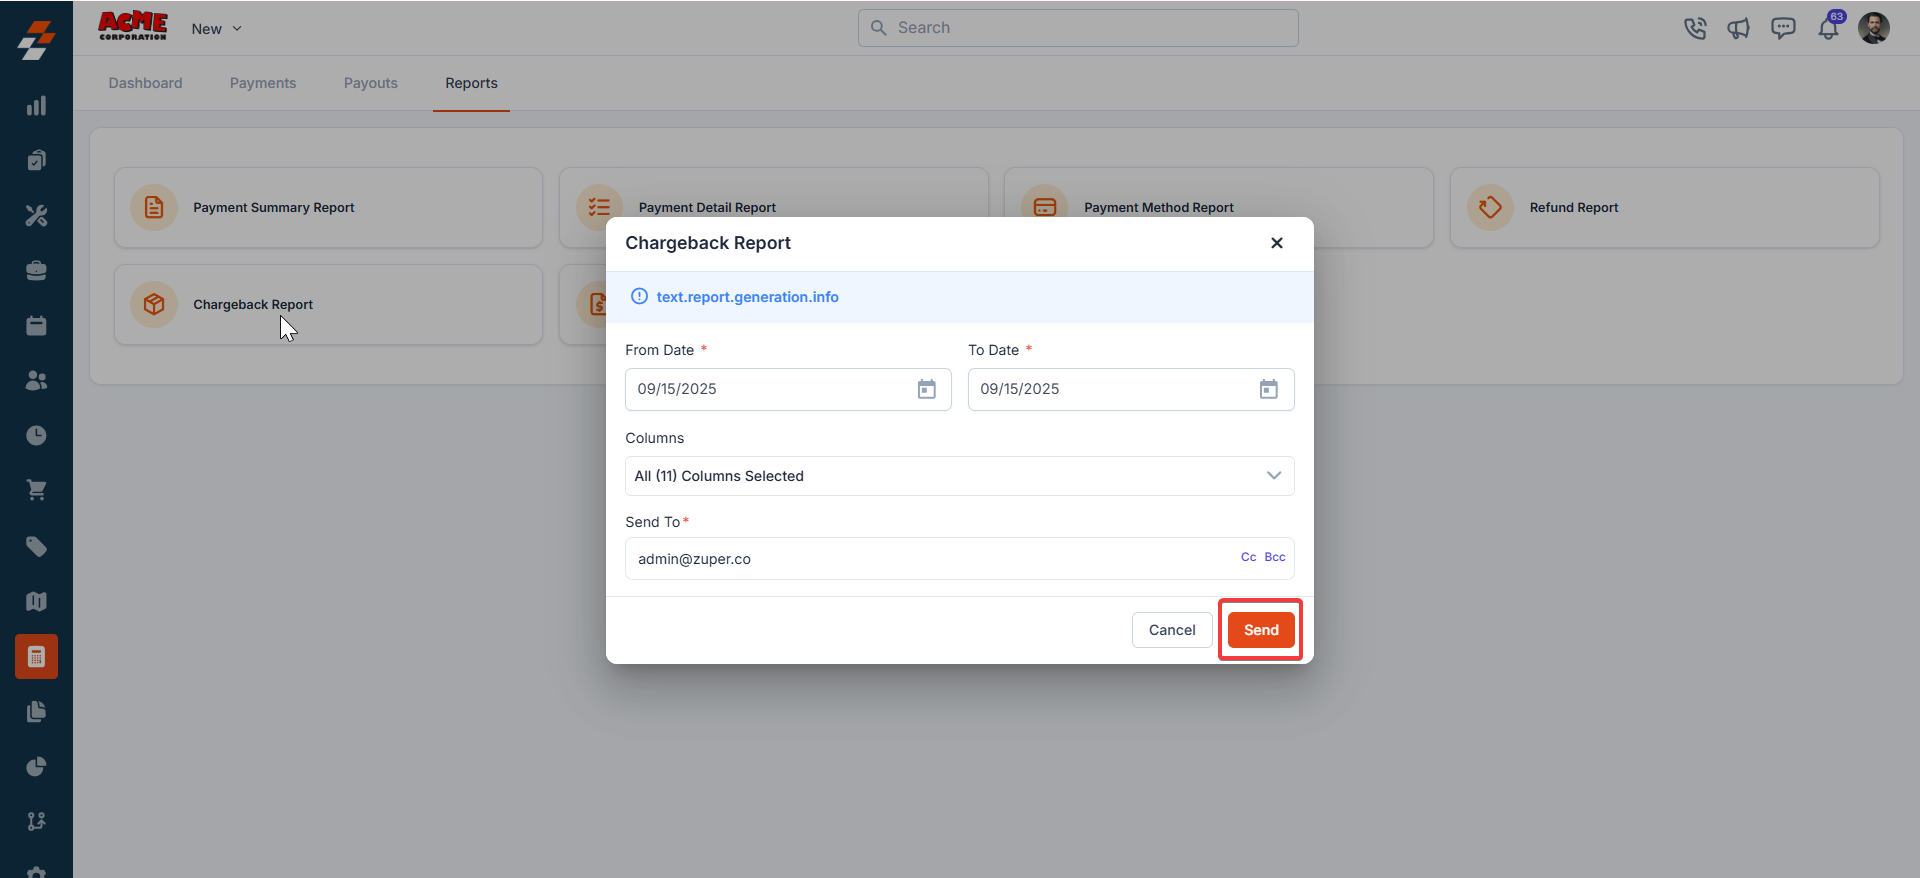Send the chargeback report

1261,630
